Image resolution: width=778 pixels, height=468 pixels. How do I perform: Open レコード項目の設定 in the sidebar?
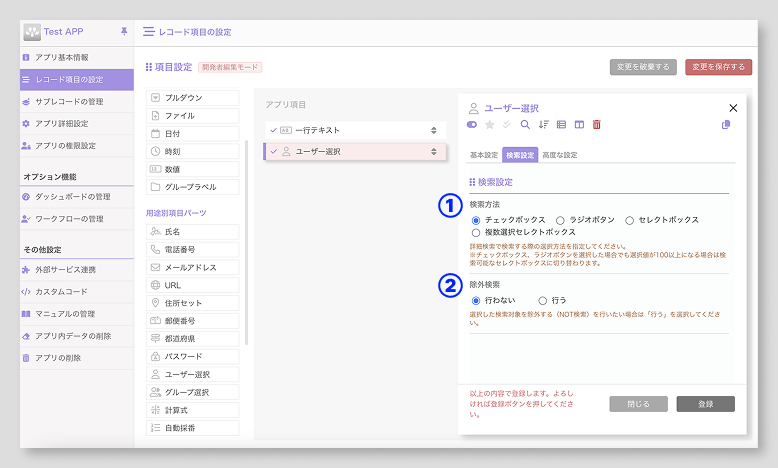tap(77, 79)
